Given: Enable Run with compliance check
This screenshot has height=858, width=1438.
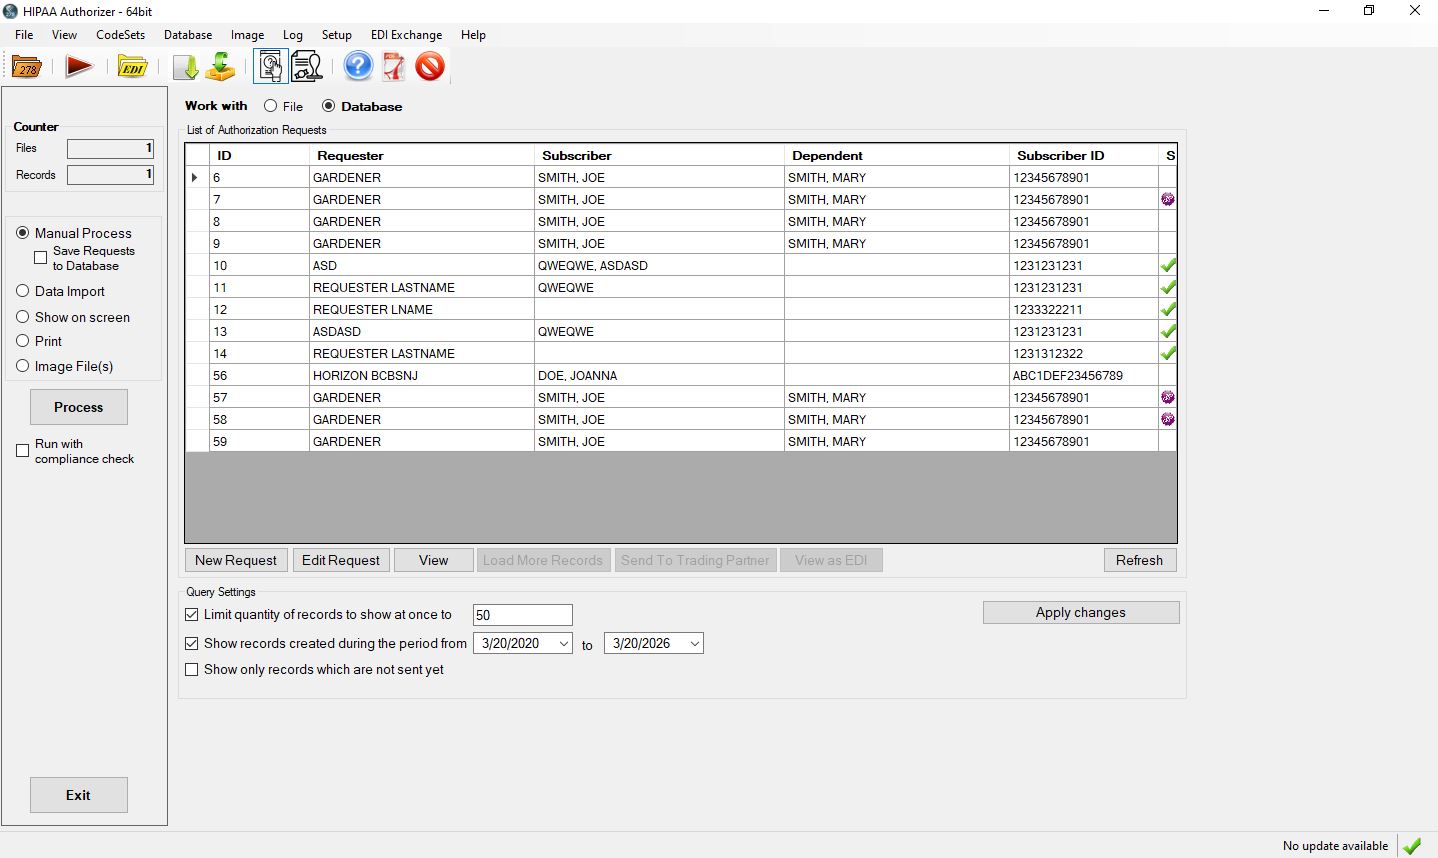Looking at the screenshot, I should pyautogui.click(x=23, y=451).
